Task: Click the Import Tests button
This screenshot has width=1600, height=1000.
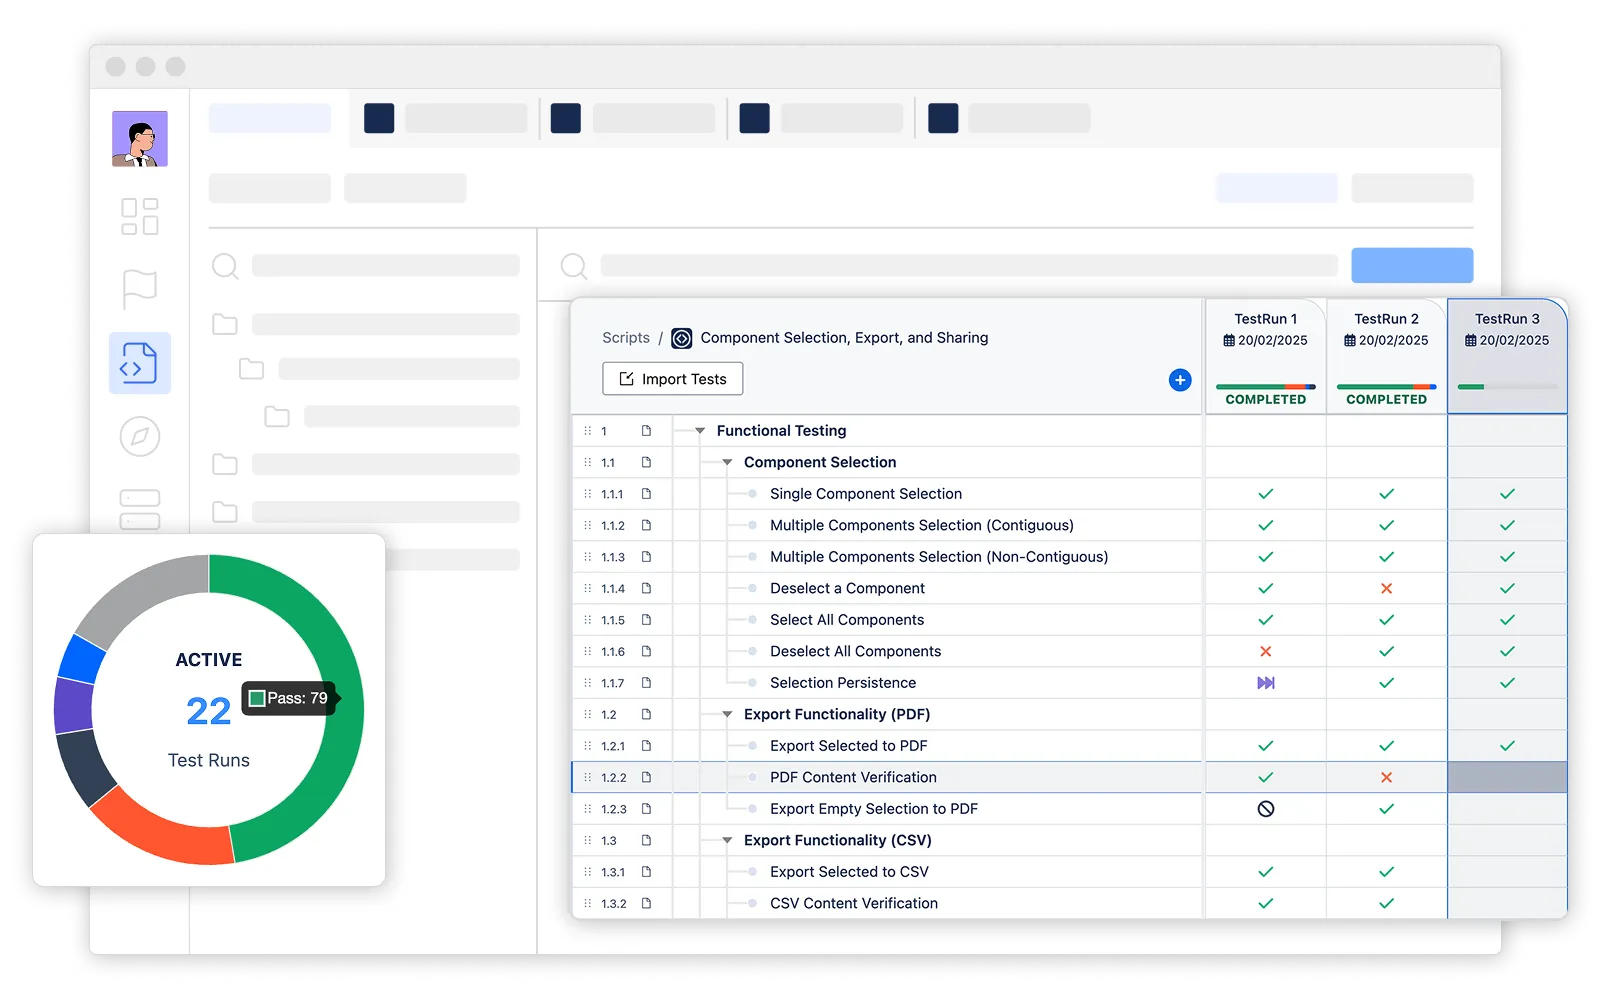Action: point(672,379)
